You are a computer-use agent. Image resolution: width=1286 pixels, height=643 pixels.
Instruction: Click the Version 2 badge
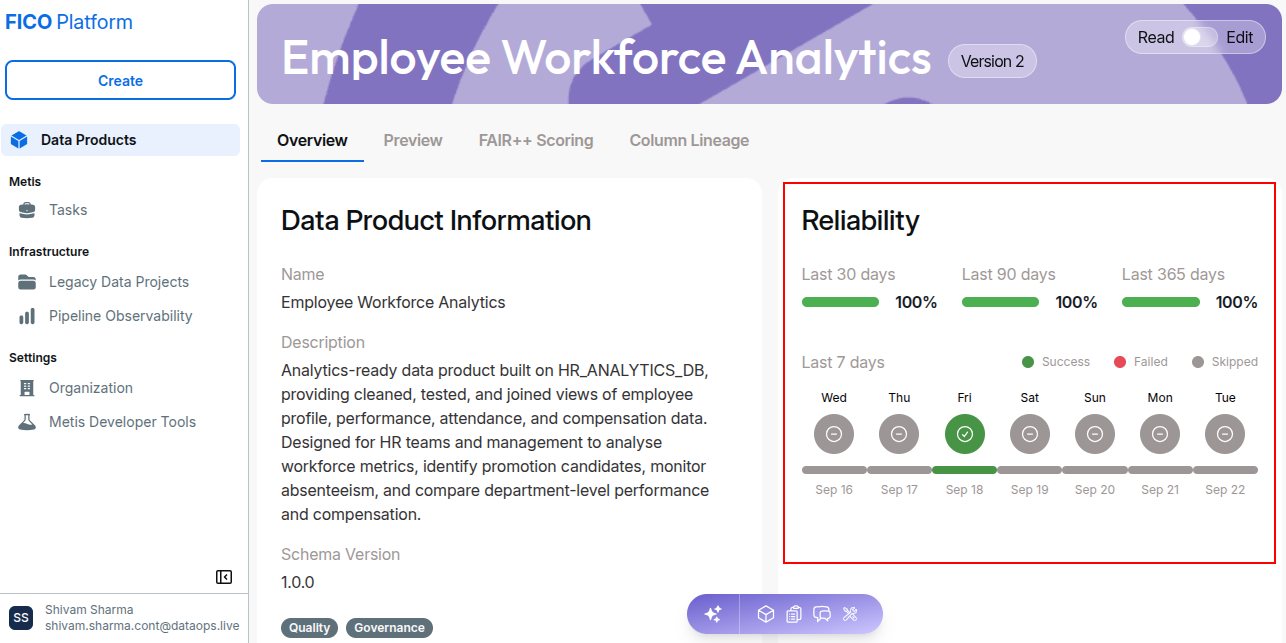pos(992,61)
